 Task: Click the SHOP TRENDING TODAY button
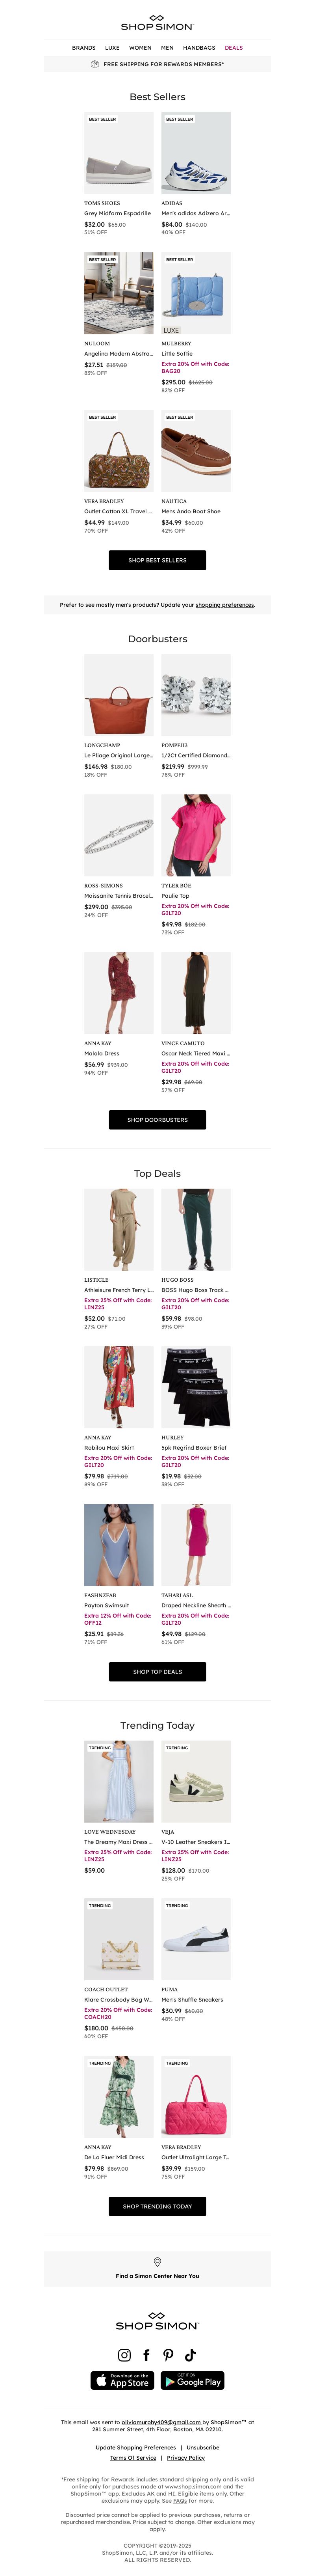[x=157, y=2206]
